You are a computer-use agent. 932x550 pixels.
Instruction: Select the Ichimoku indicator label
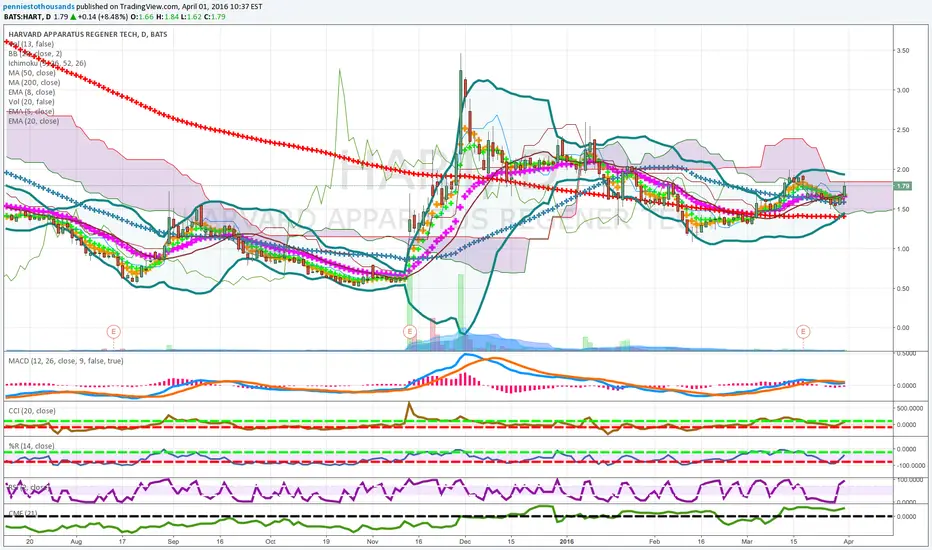tap(47, 63)
